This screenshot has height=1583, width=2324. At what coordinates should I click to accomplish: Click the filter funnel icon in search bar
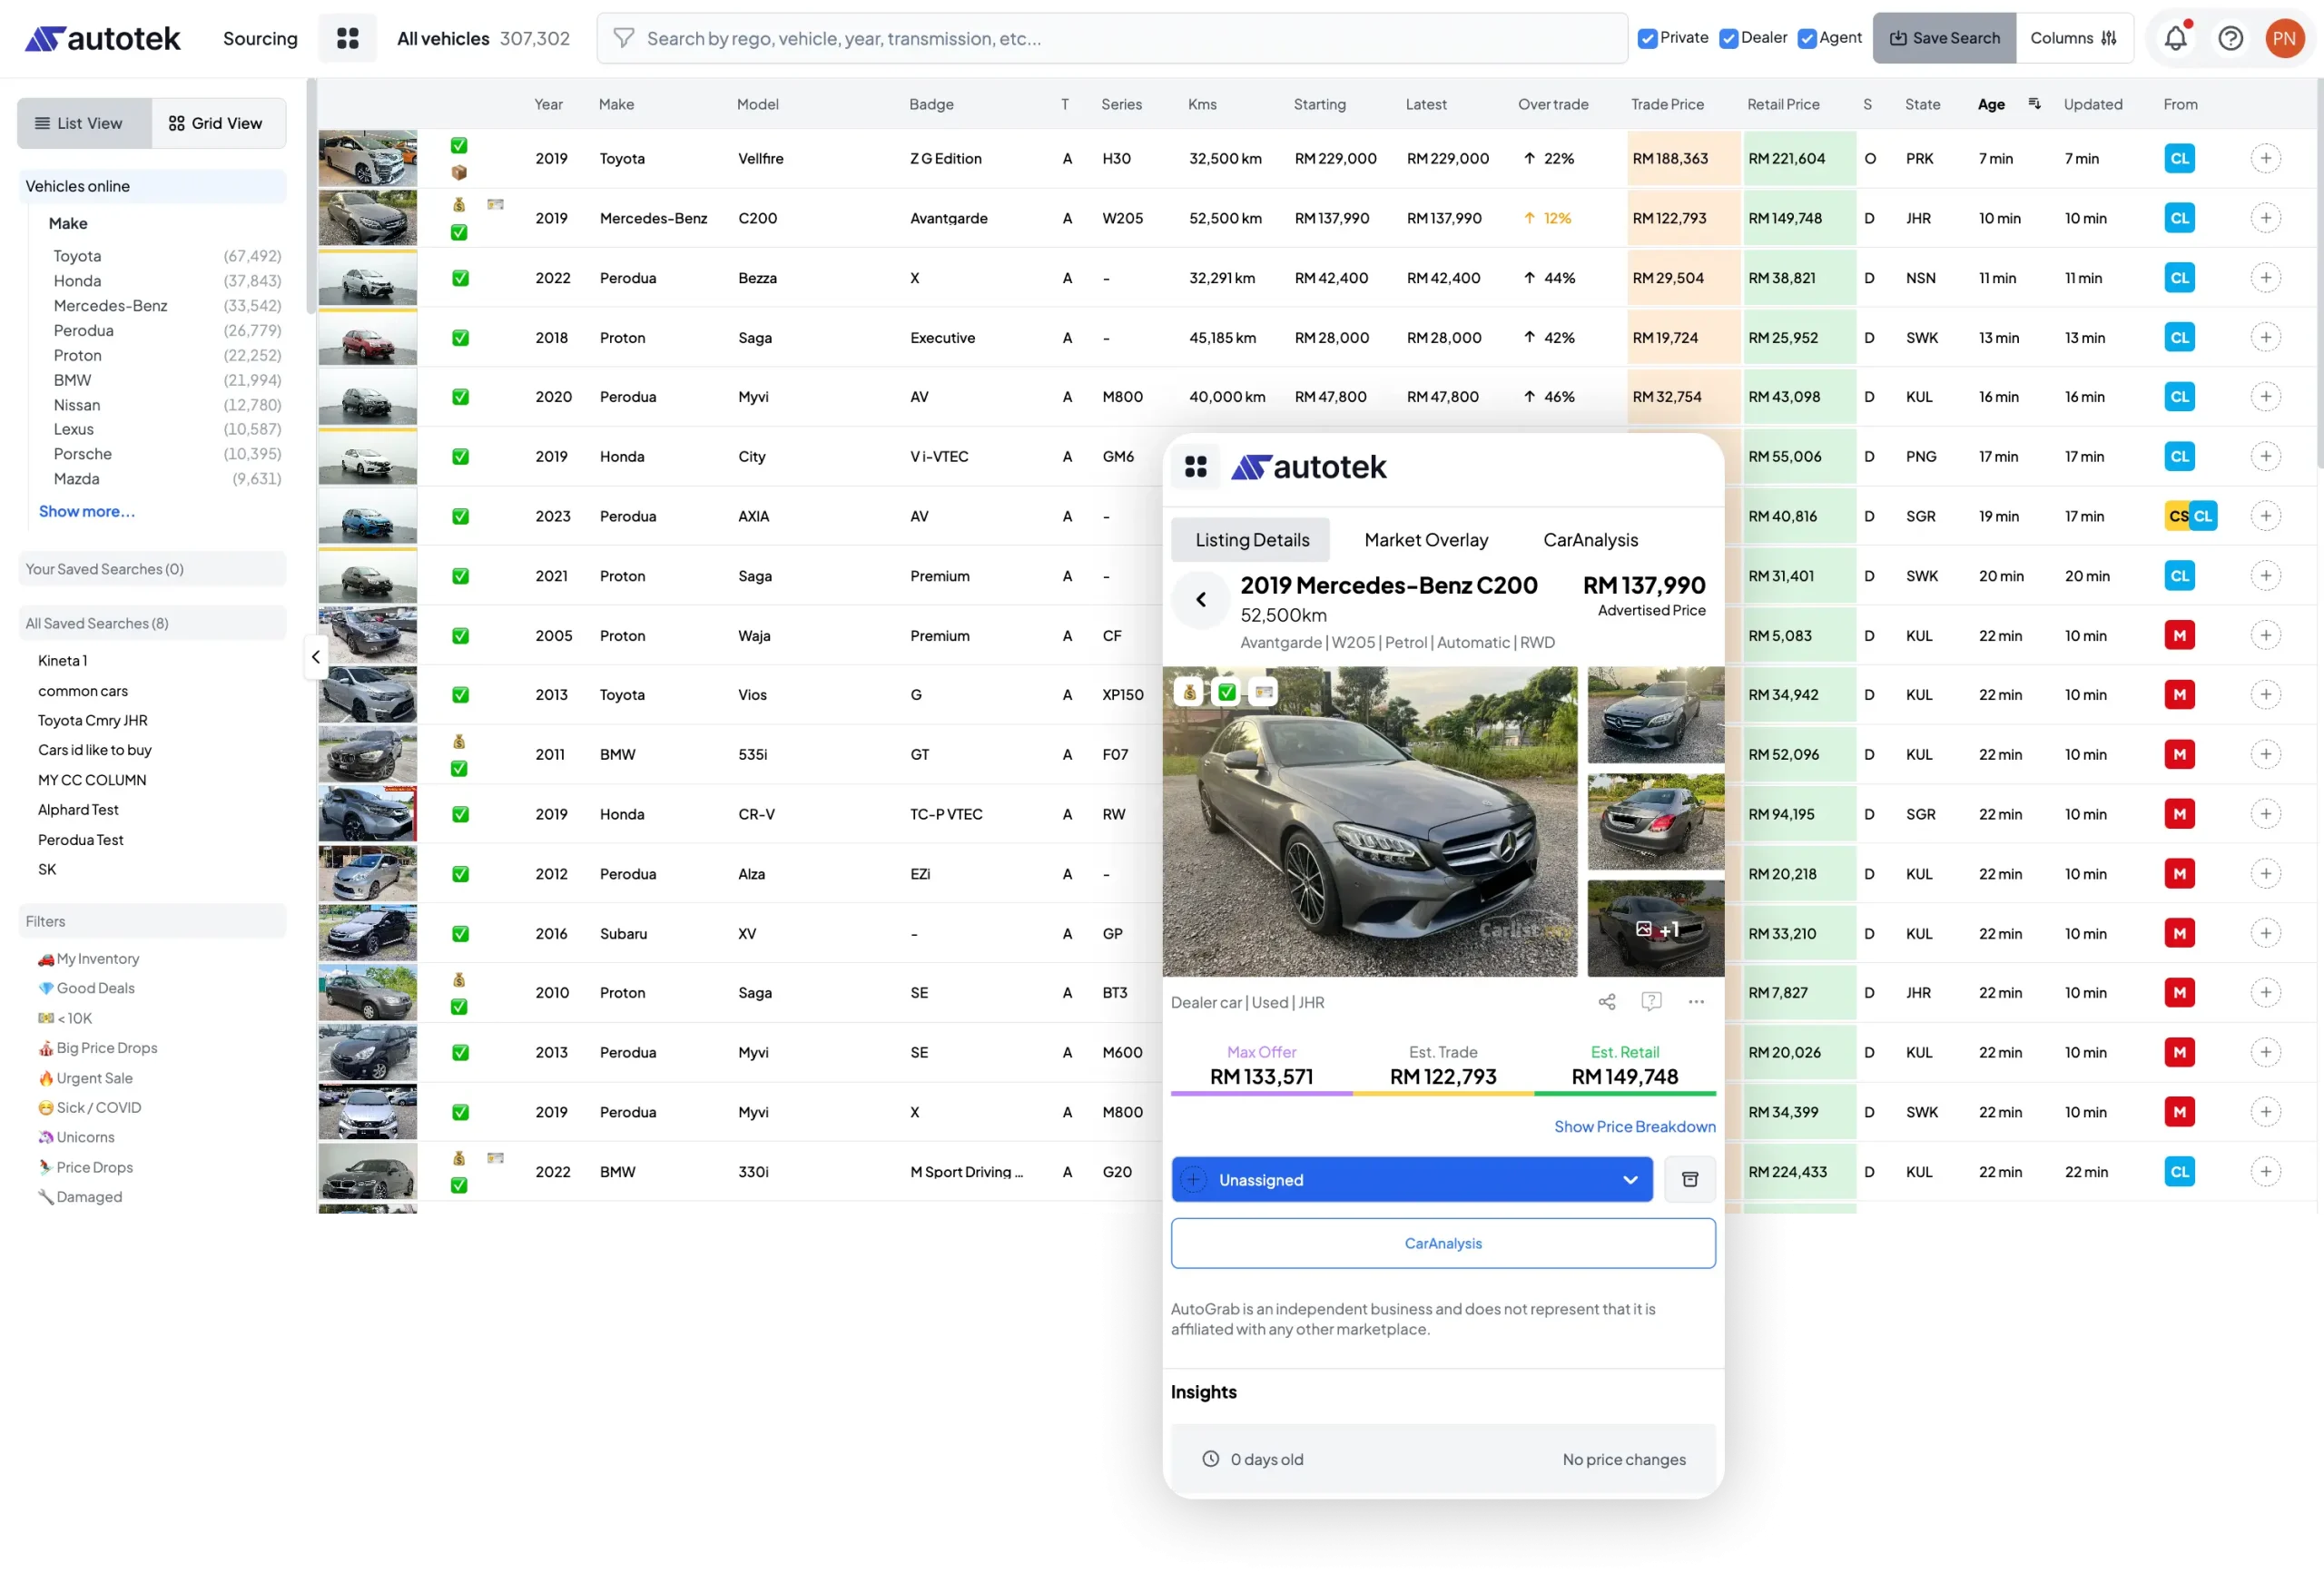pyautogui.click(x=623, y=38)
